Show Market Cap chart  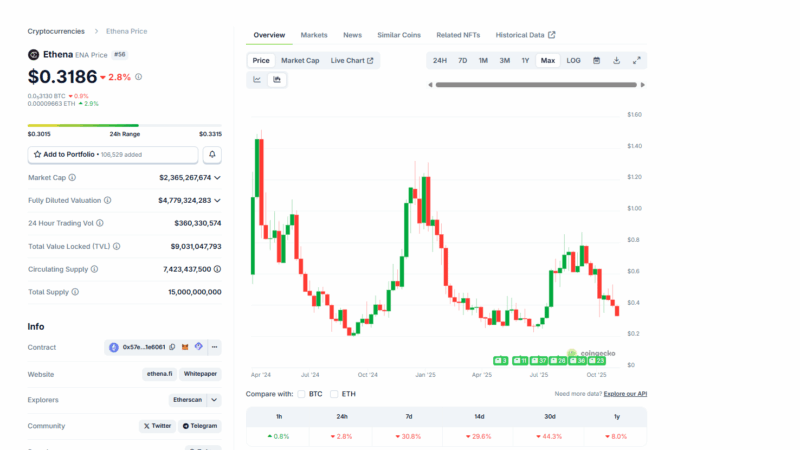coord(300,61)
